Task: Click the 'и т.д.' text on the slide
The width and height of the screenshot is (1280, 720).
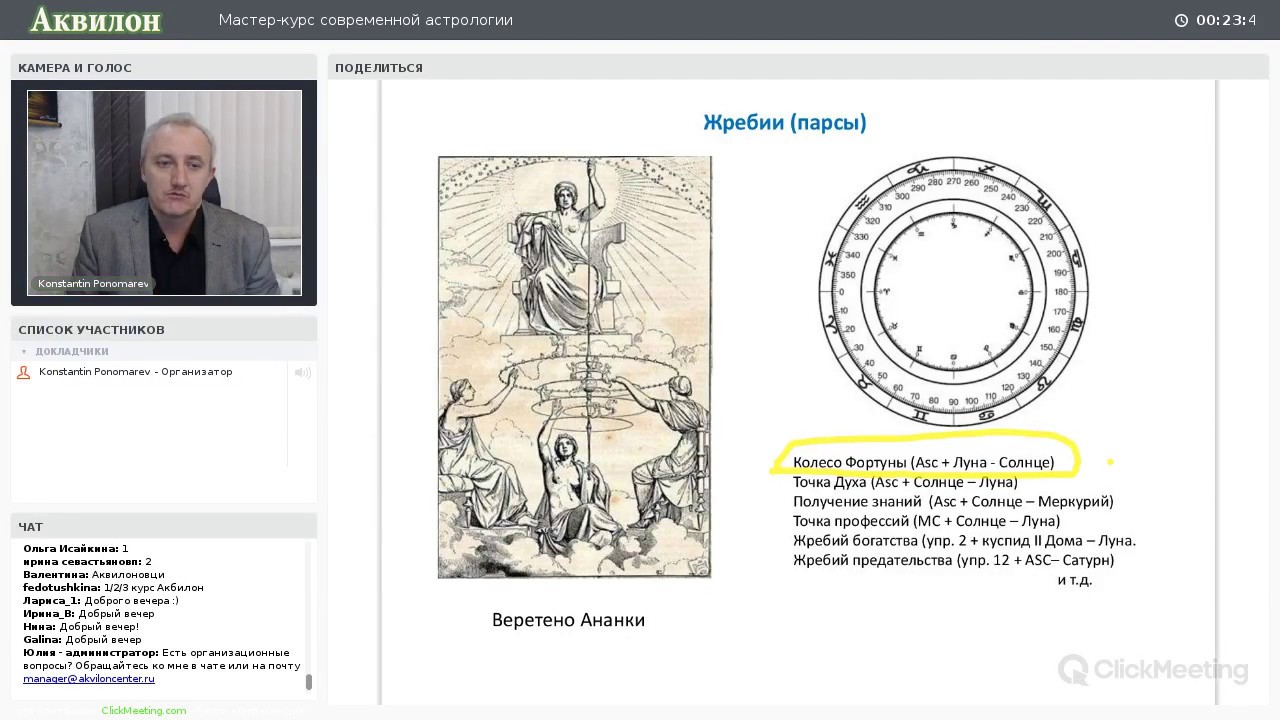Action: (1075, 580)
